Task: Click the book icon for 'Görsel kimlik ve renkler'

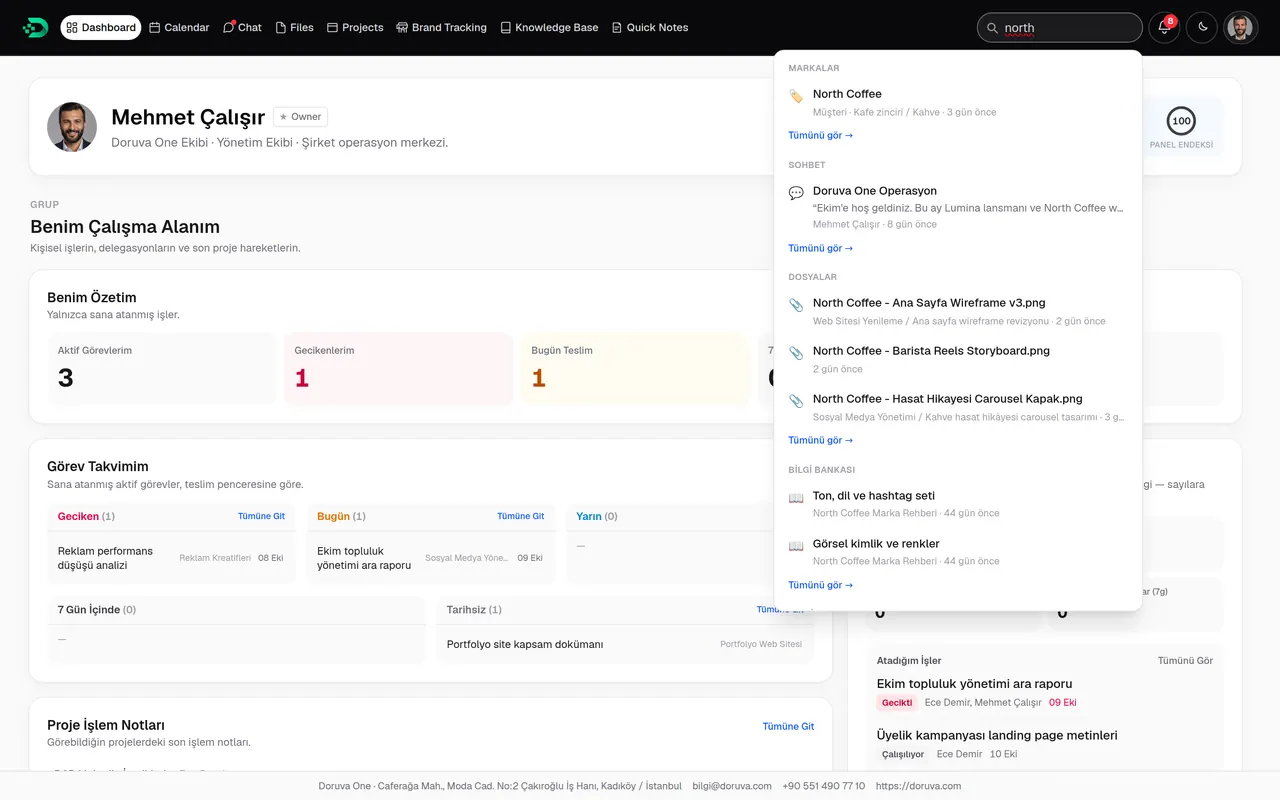Action: (796, 546)
